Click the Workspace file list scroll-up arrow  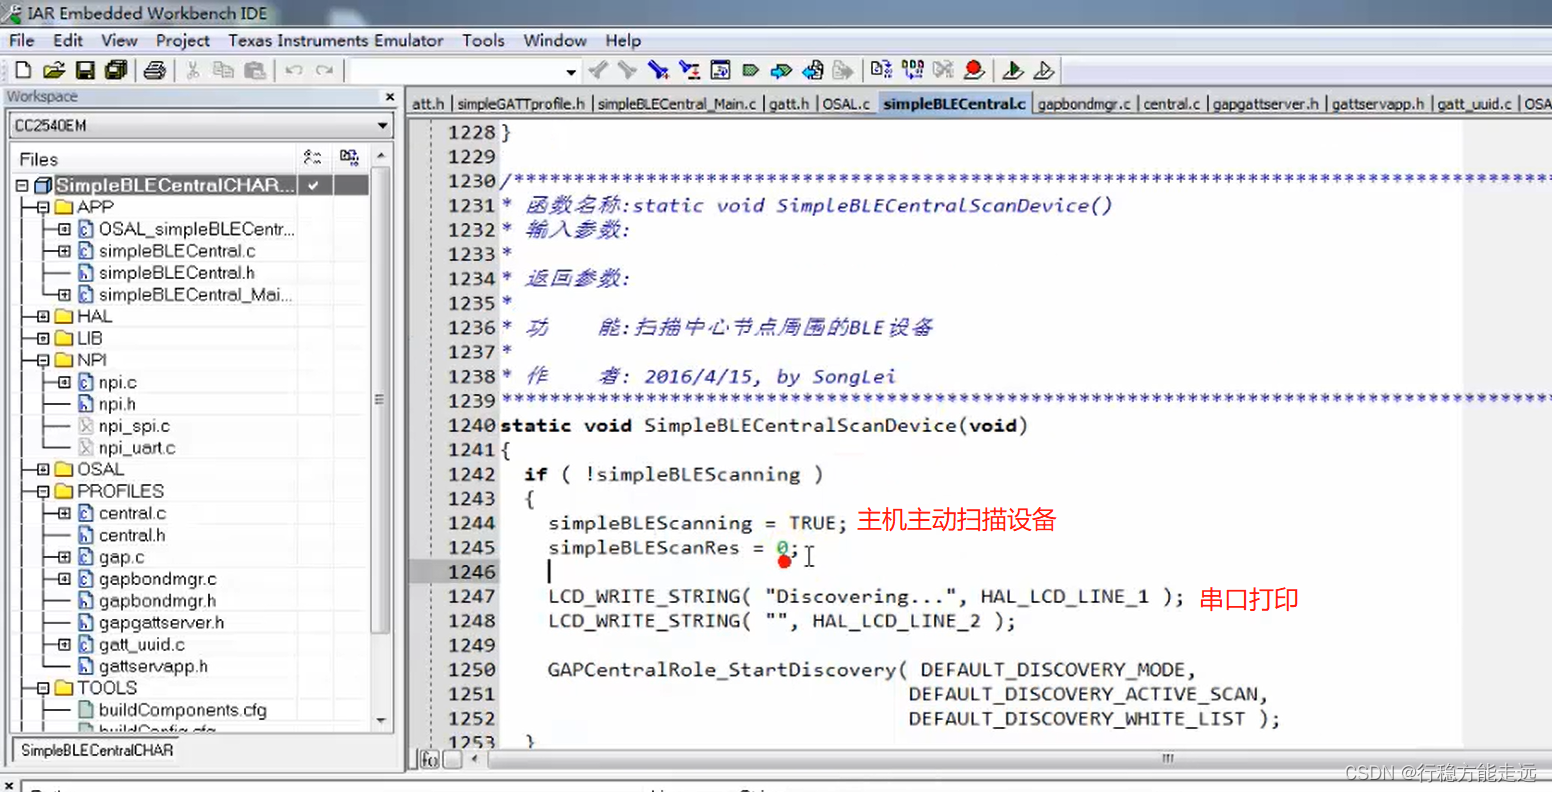[381, 157]
